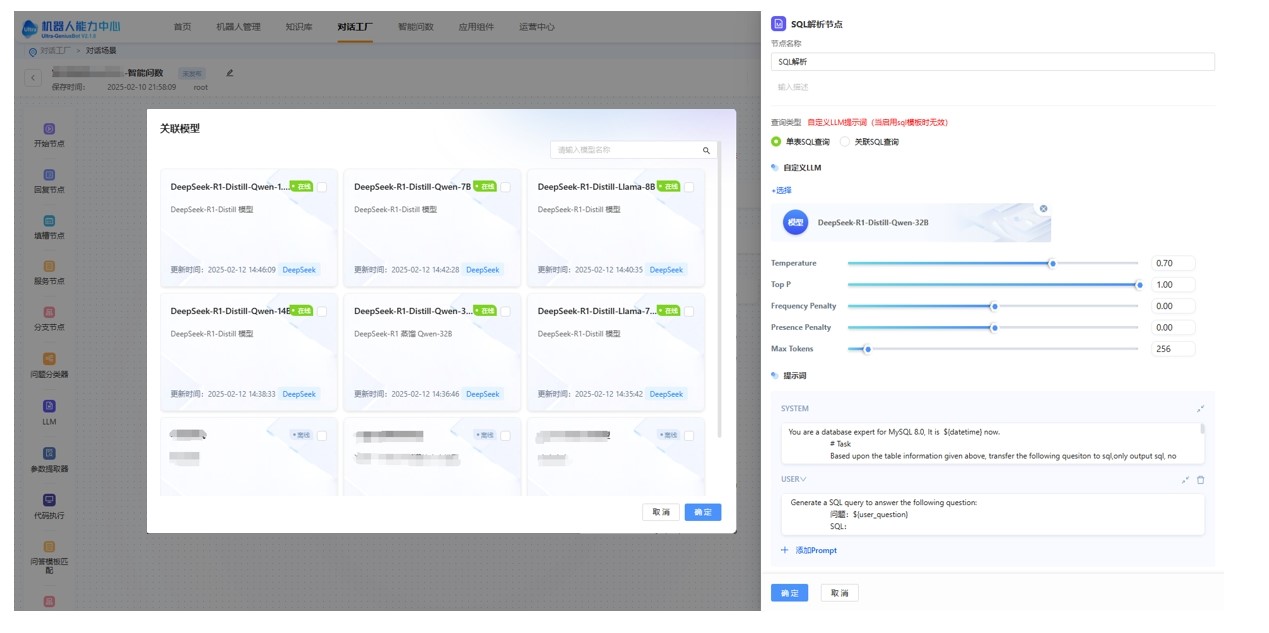Viewport: 1269px width, 633px height.
Task: Check the DeepSeek-R1-Distill-Llama-7... model checkbox
Action: tap(689, 311)
